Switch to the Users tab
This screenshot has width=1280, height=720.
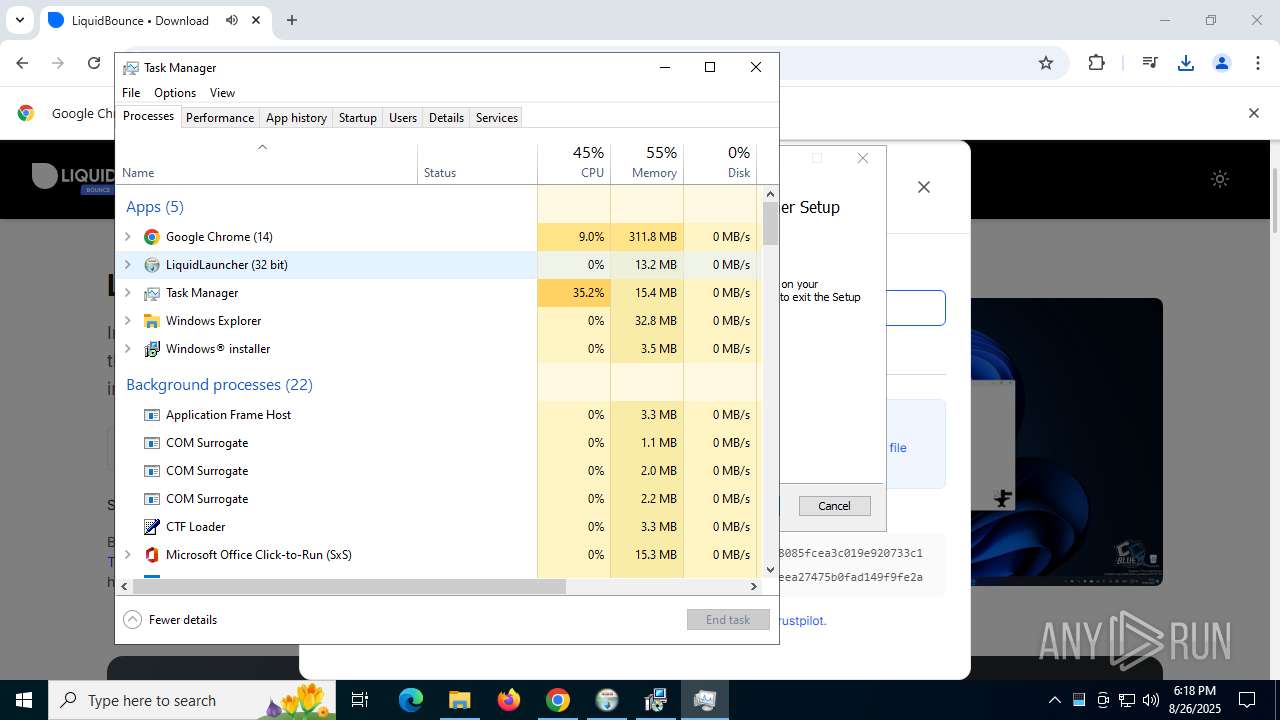[403, 118]
